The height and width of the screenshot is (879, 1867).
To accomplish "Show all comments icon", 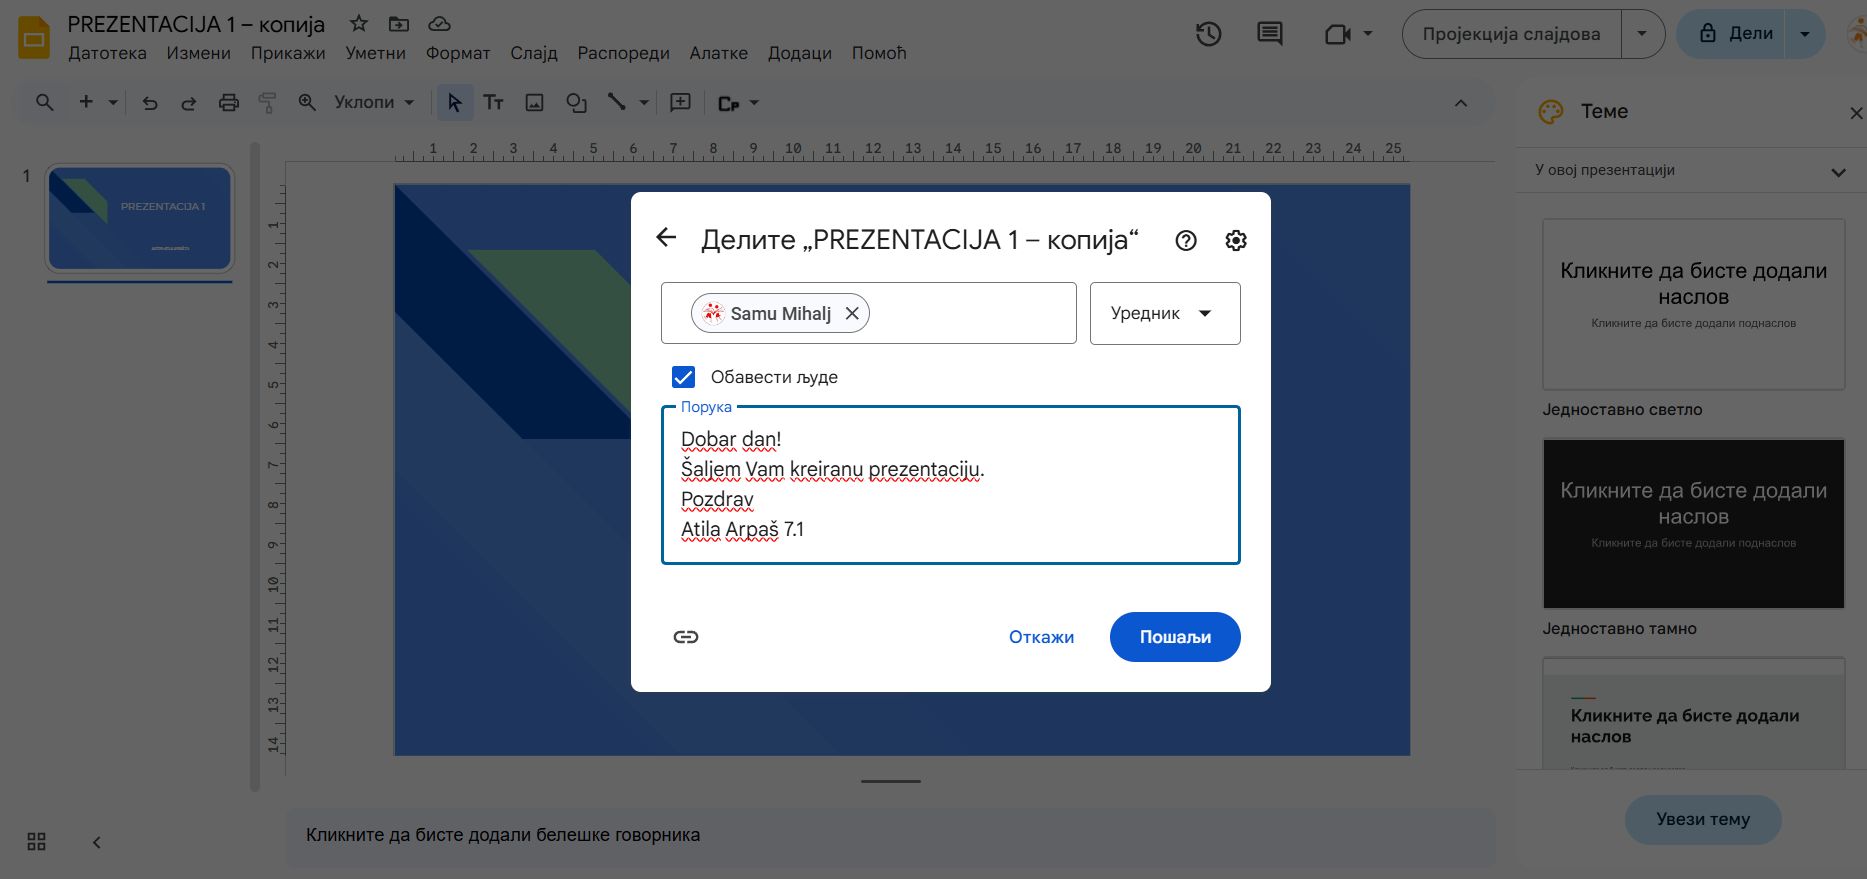I will [1269, 34].
